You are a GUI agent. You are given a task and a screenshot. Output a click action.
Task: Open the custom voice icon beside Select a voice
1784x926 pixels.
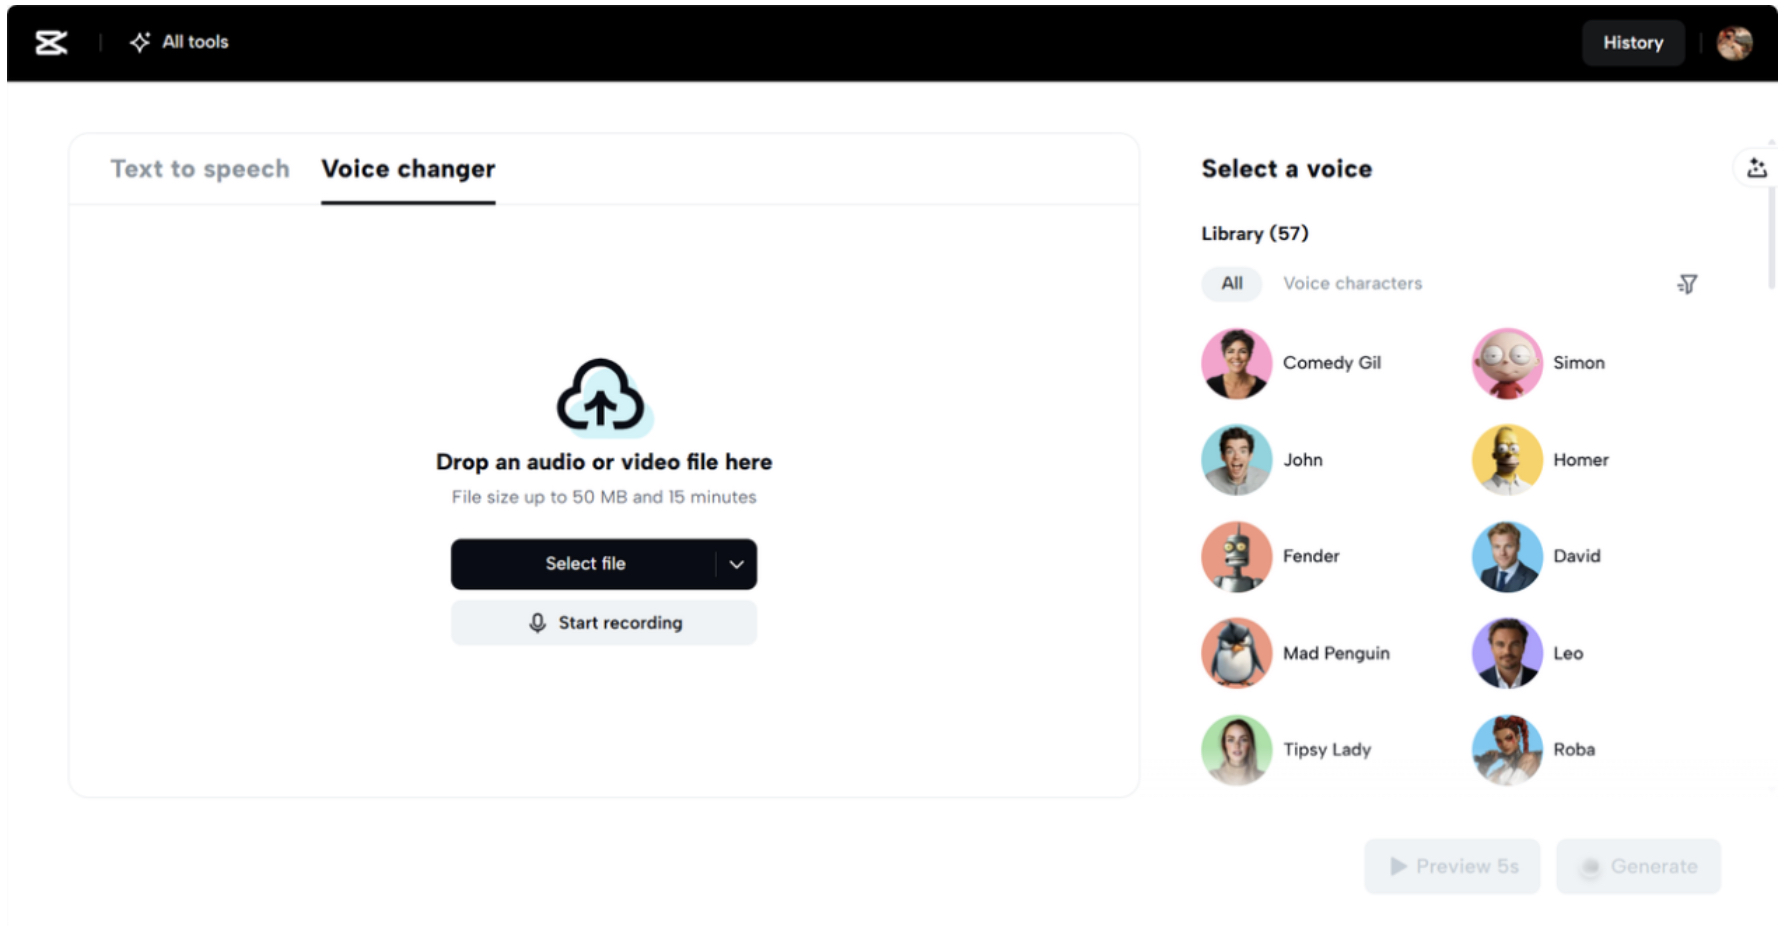[x=1756, y=168]
